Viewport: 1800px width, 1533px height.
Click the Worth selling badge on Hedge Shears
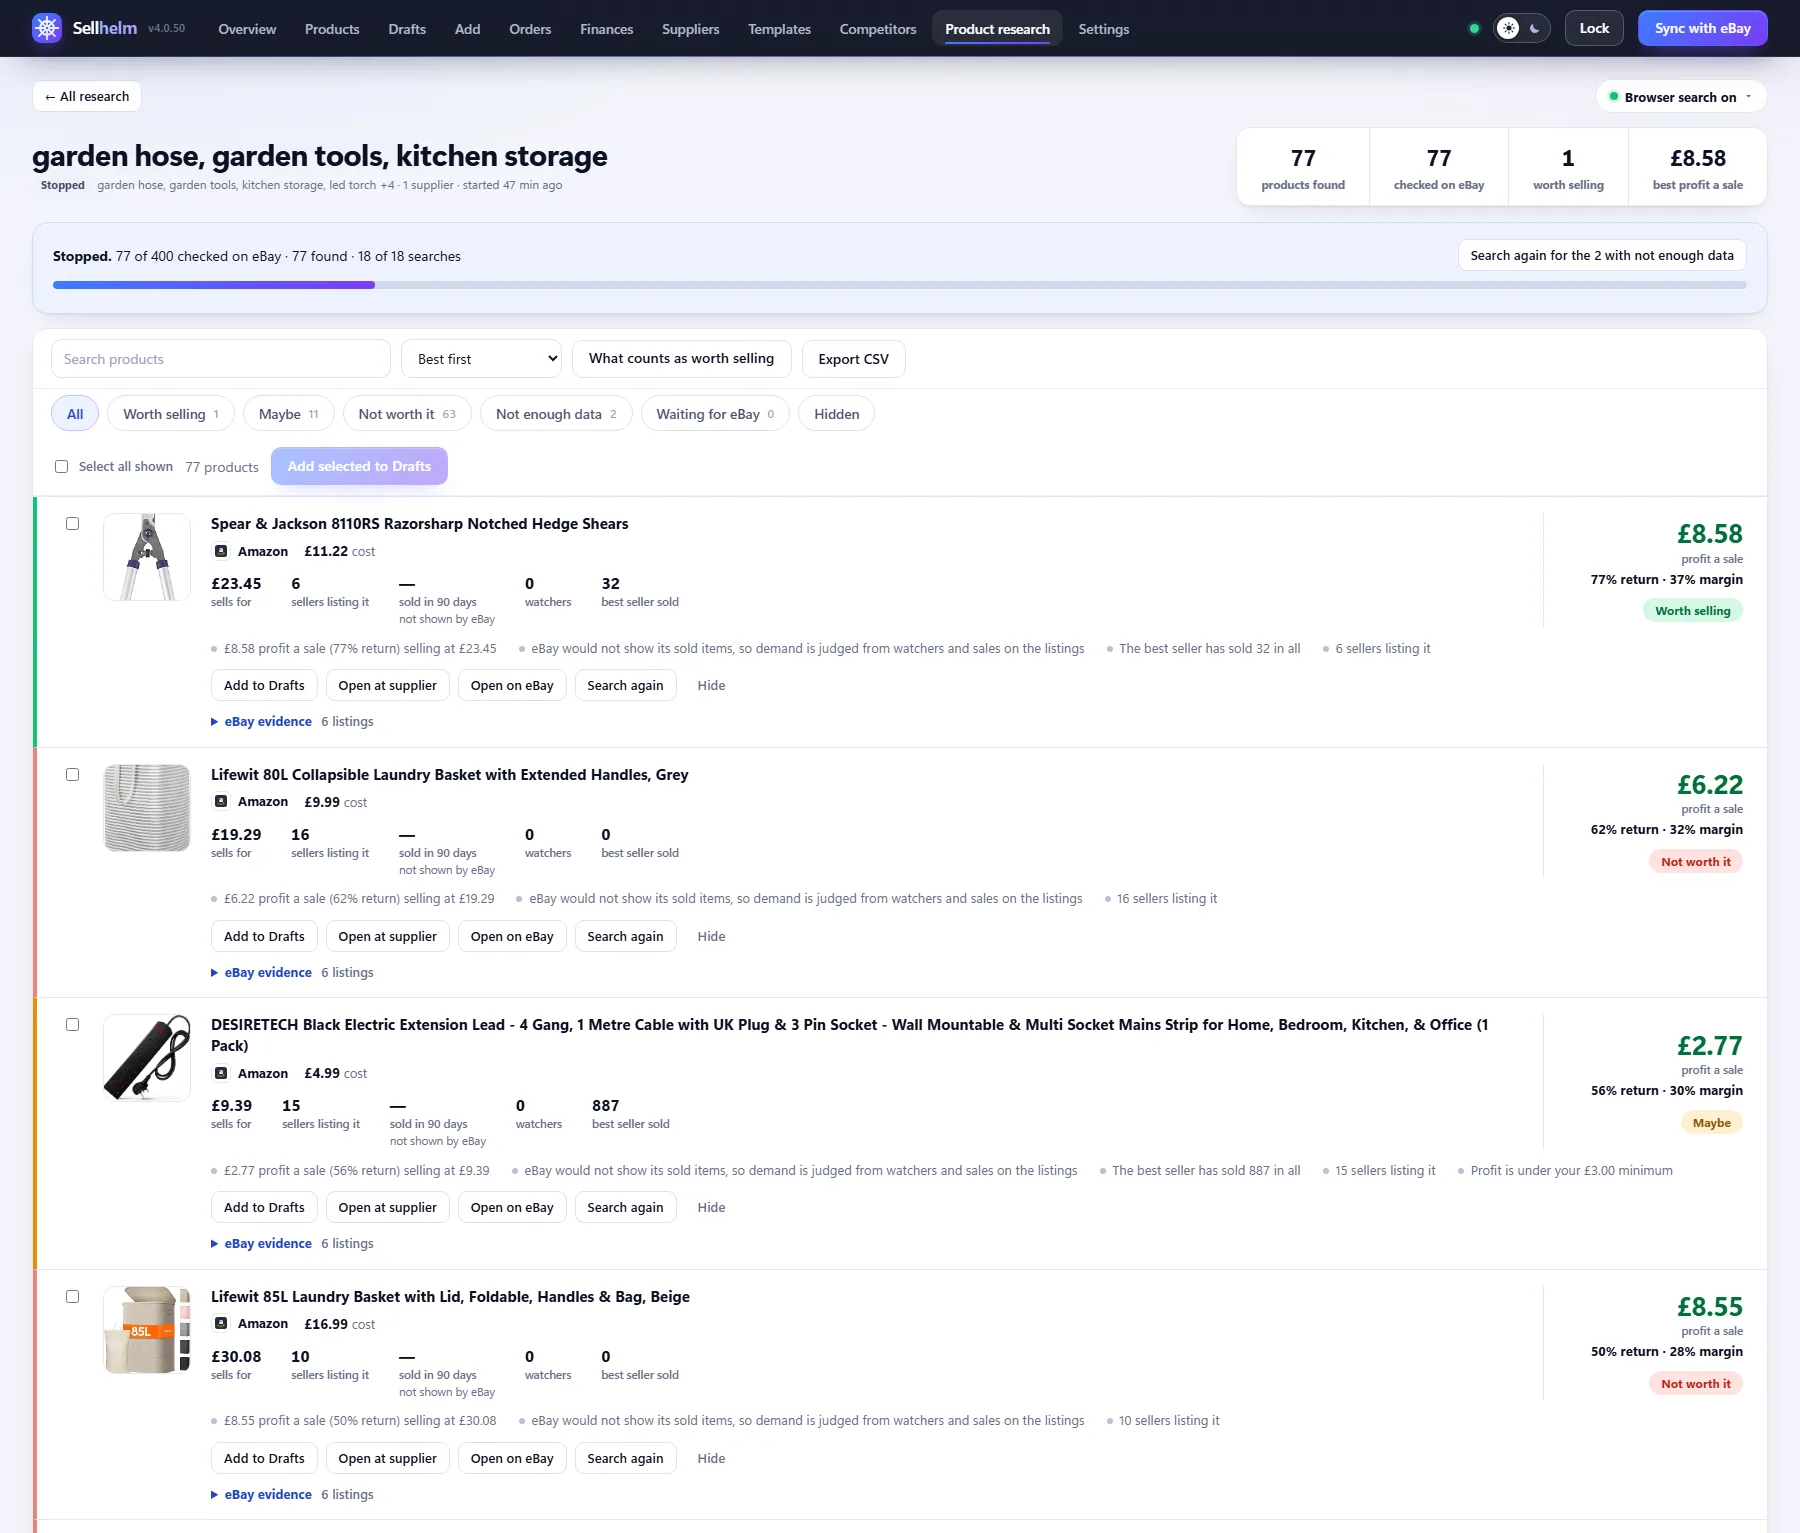click(1693, 611)
